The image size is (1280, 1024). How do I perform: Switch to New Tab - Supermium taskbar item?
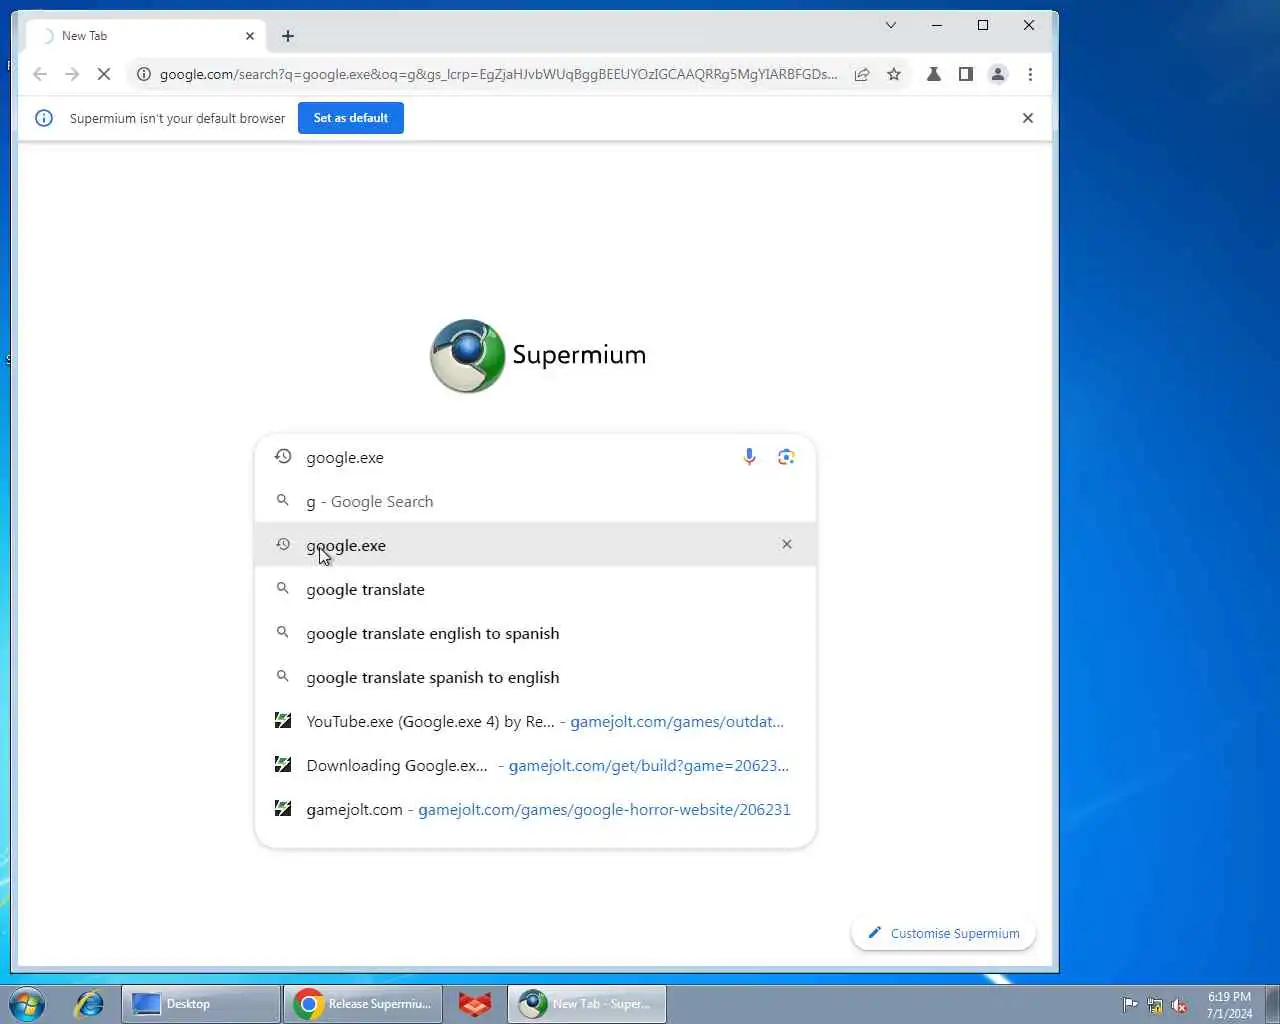click(587, 1004)
